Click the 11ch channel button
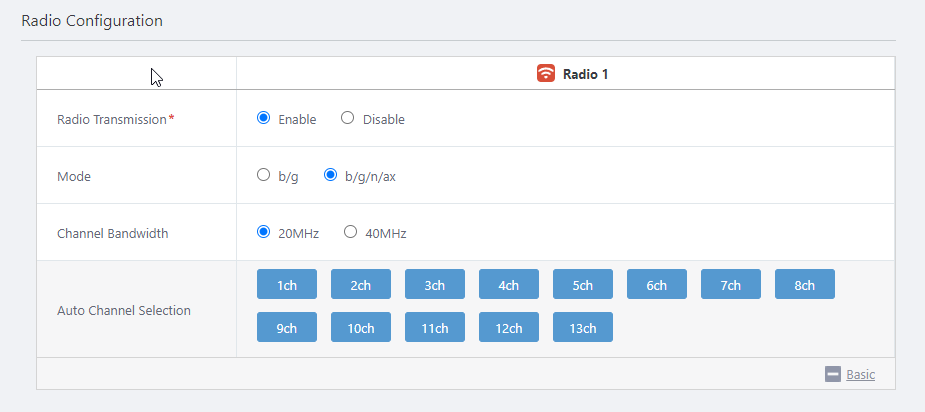This screenshot has width=925, height=412. click(x=435, y=327)
